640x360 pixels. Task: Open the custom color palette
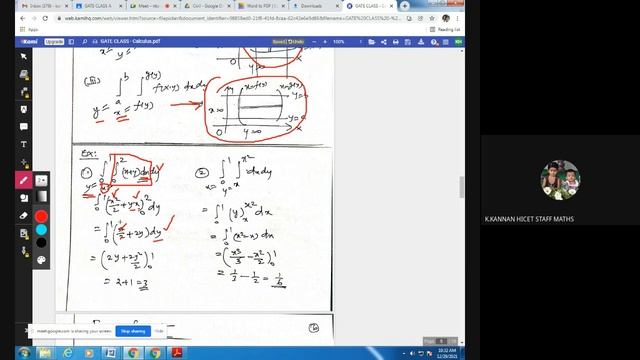tap(41, 260)
